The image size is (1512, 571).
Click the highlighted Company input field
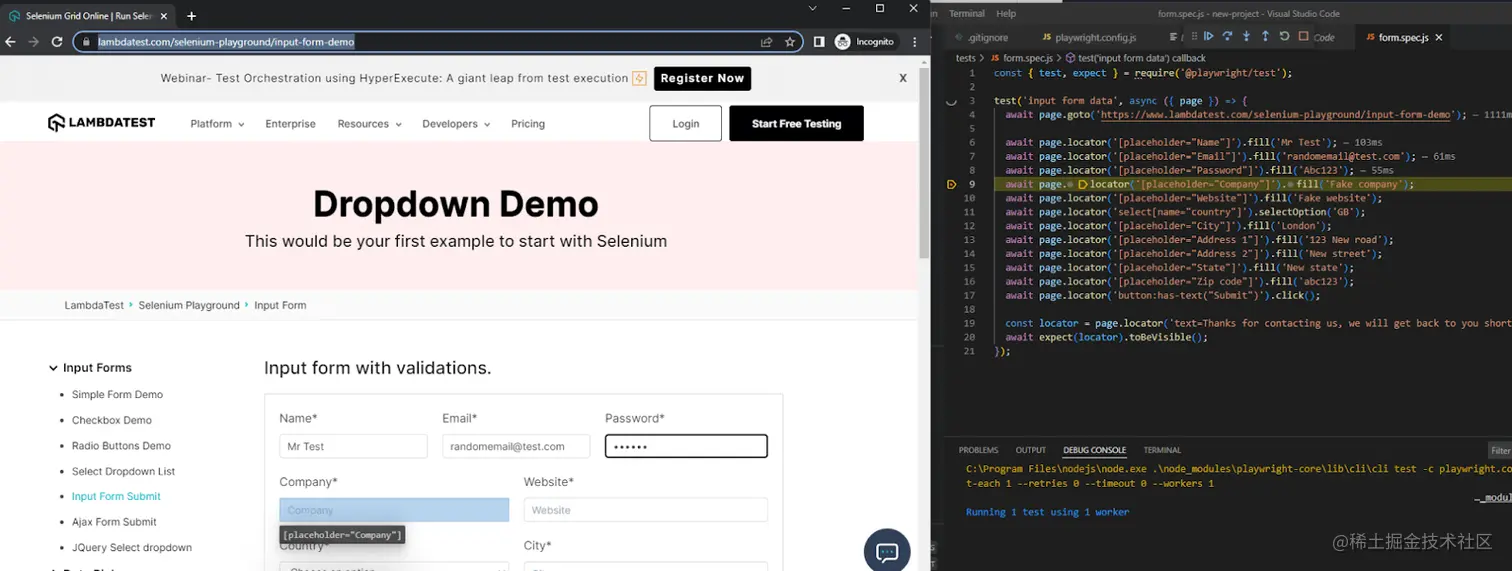click(x=394, y=510)
